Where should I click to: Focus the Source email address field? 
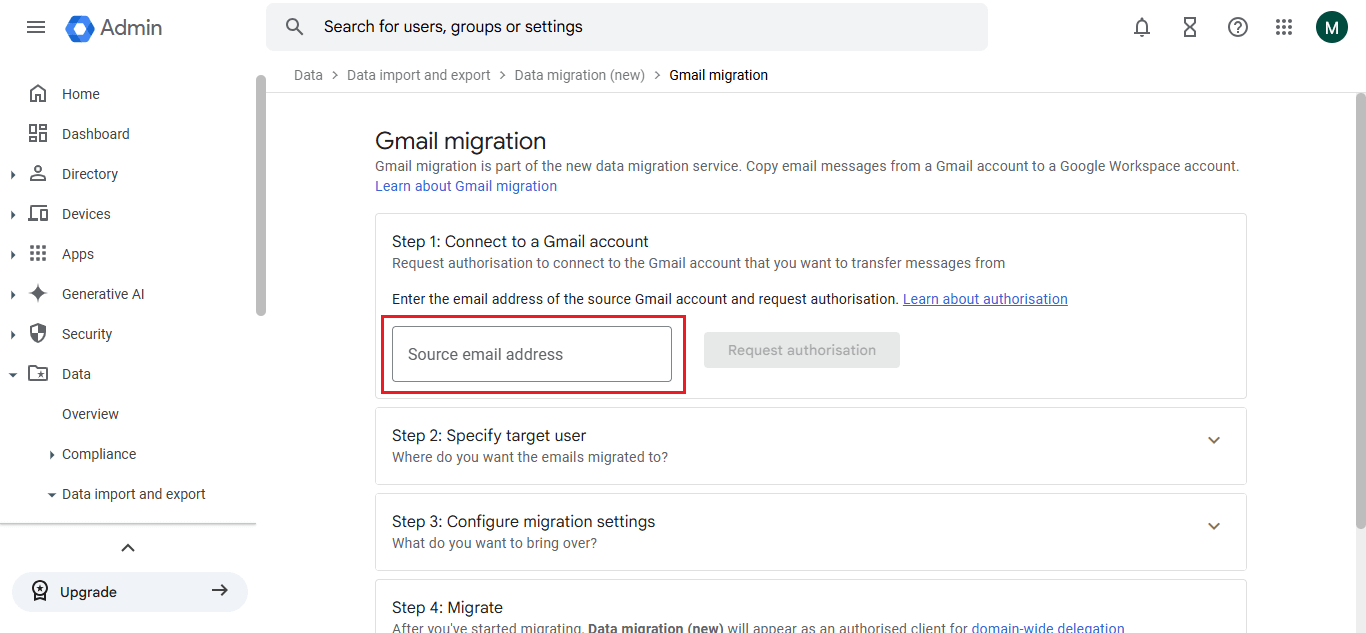click(x=532, y=354)
